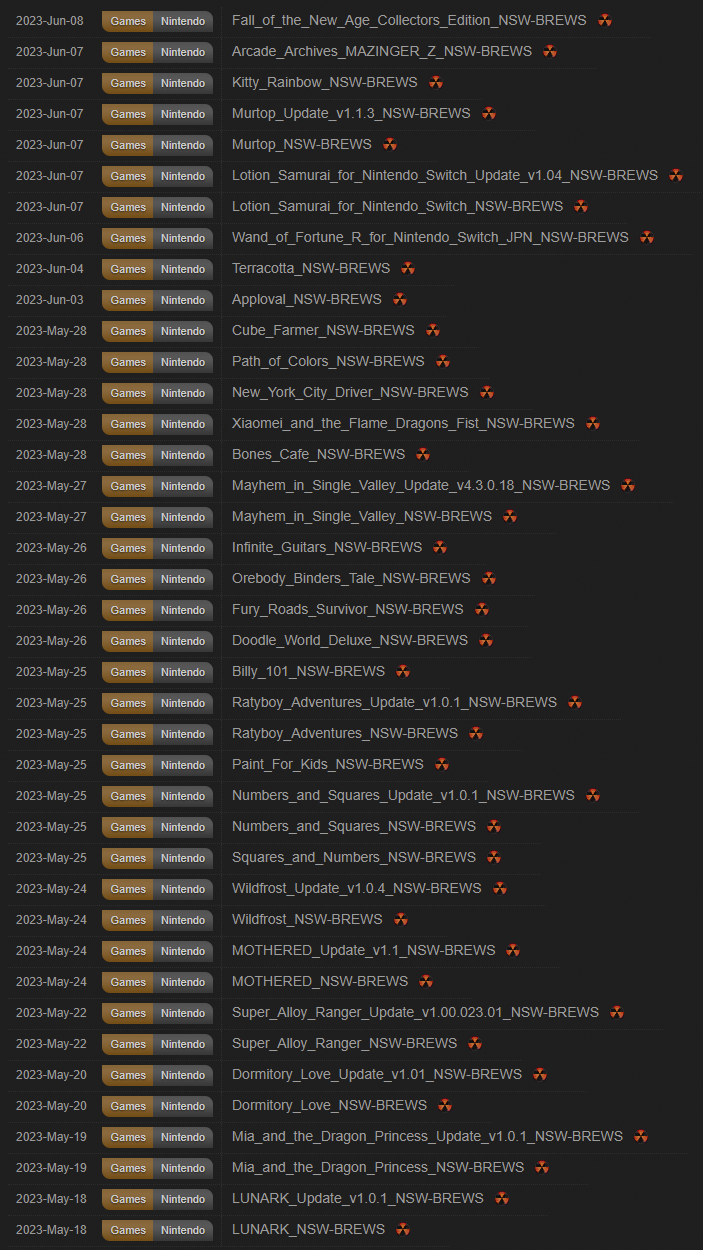Click Nintendo tag in Paint_For_Kids row
The image size is (703, 1250).
(x=183, y=765)
